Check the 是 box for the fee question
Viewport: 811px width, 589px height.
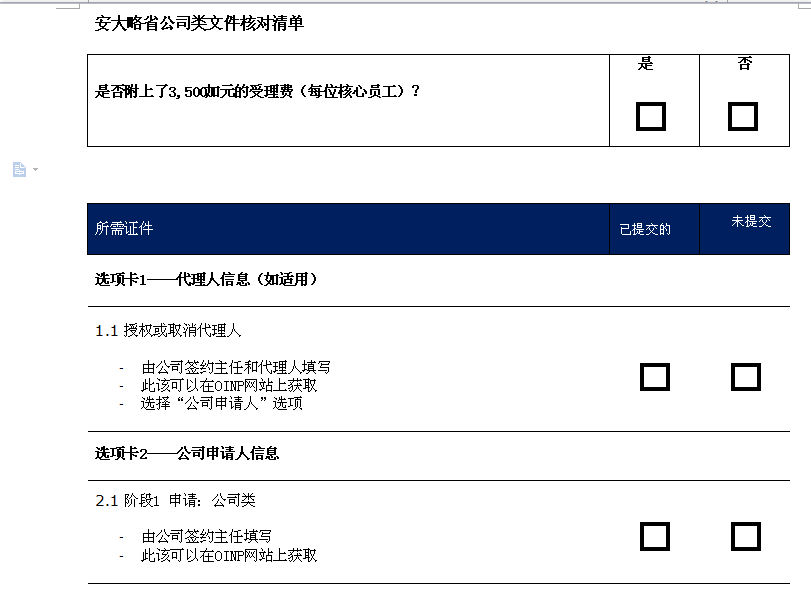tap(650, 116)
